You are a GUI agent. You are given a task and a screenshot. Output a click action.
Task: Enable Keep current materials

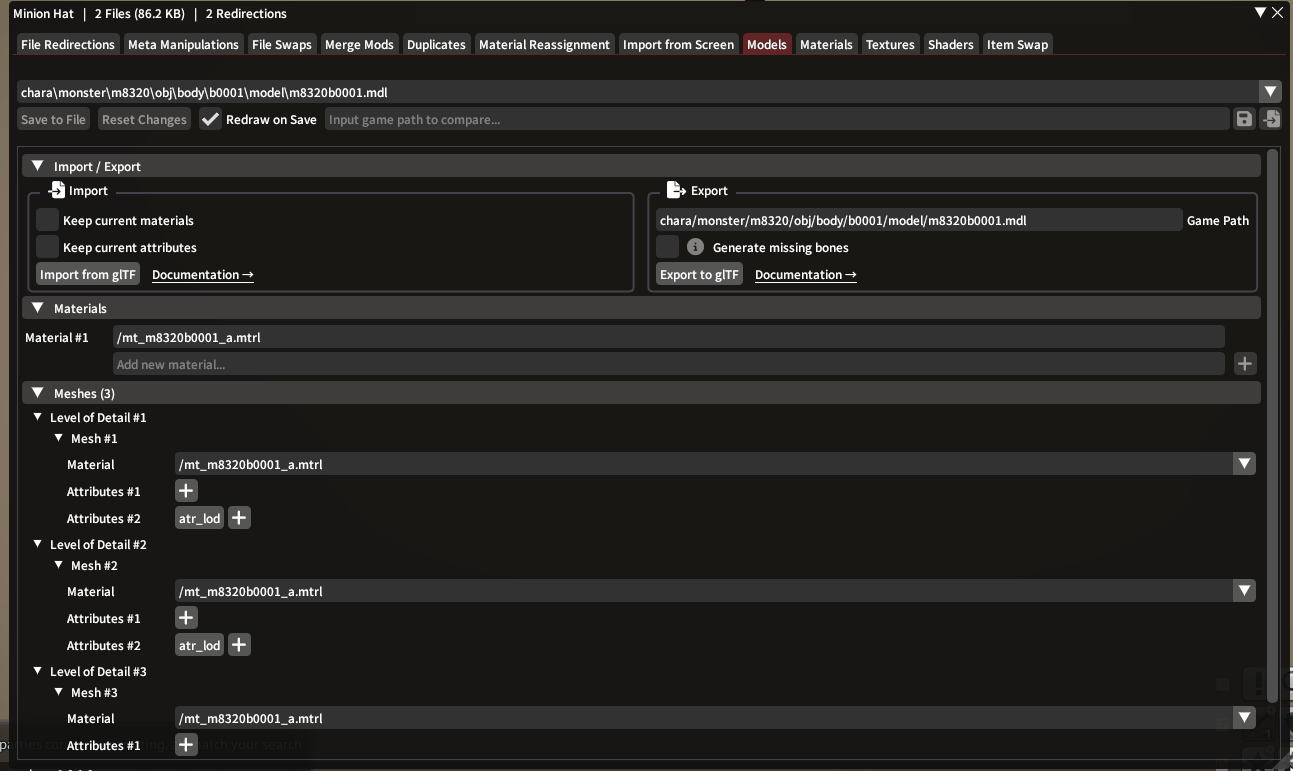pos(47,220)
